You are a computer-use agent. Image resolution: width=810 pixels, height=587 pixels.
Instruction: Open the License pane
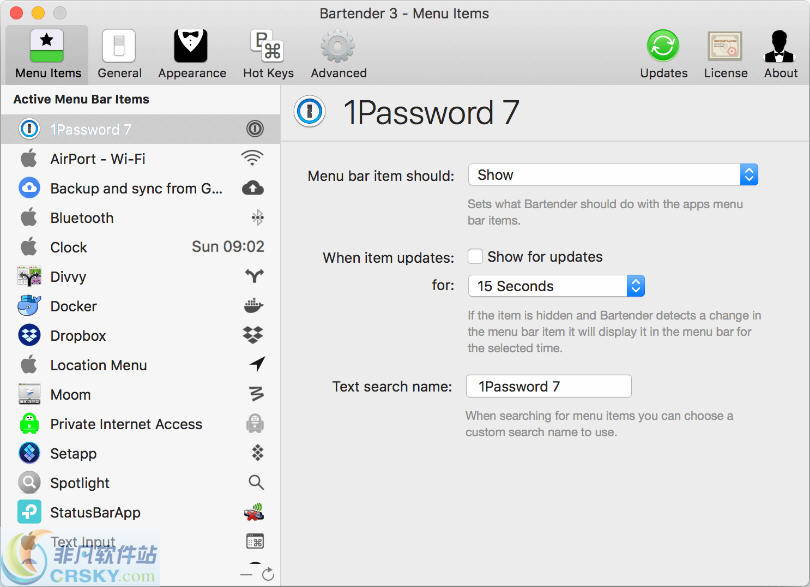tap(725, 55)
